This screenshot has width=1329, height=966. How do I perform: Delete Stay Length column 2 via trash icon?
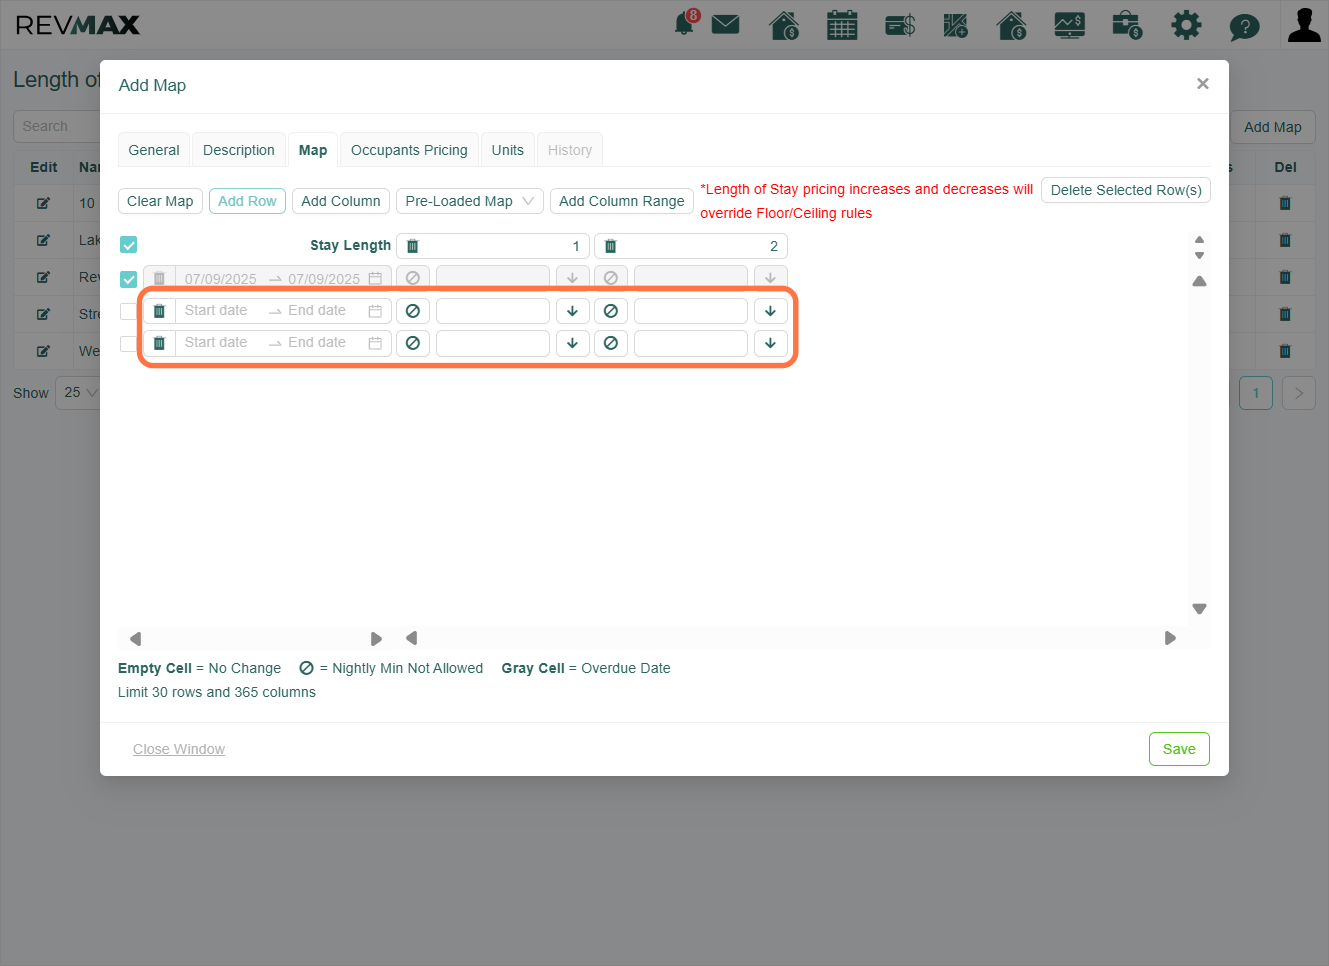[610, 246]
